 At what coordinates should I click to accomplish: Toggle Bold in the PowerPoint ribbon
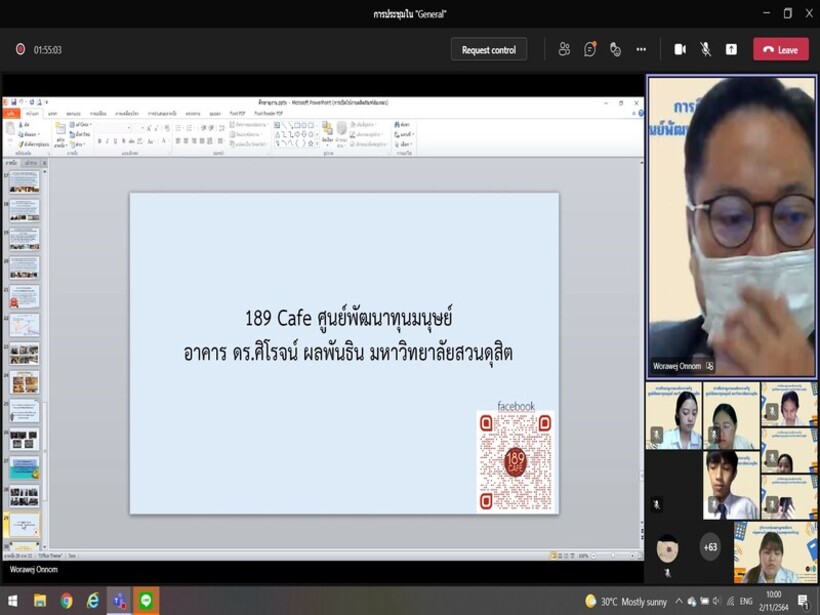pyautogui.click(x=99, y=141)
